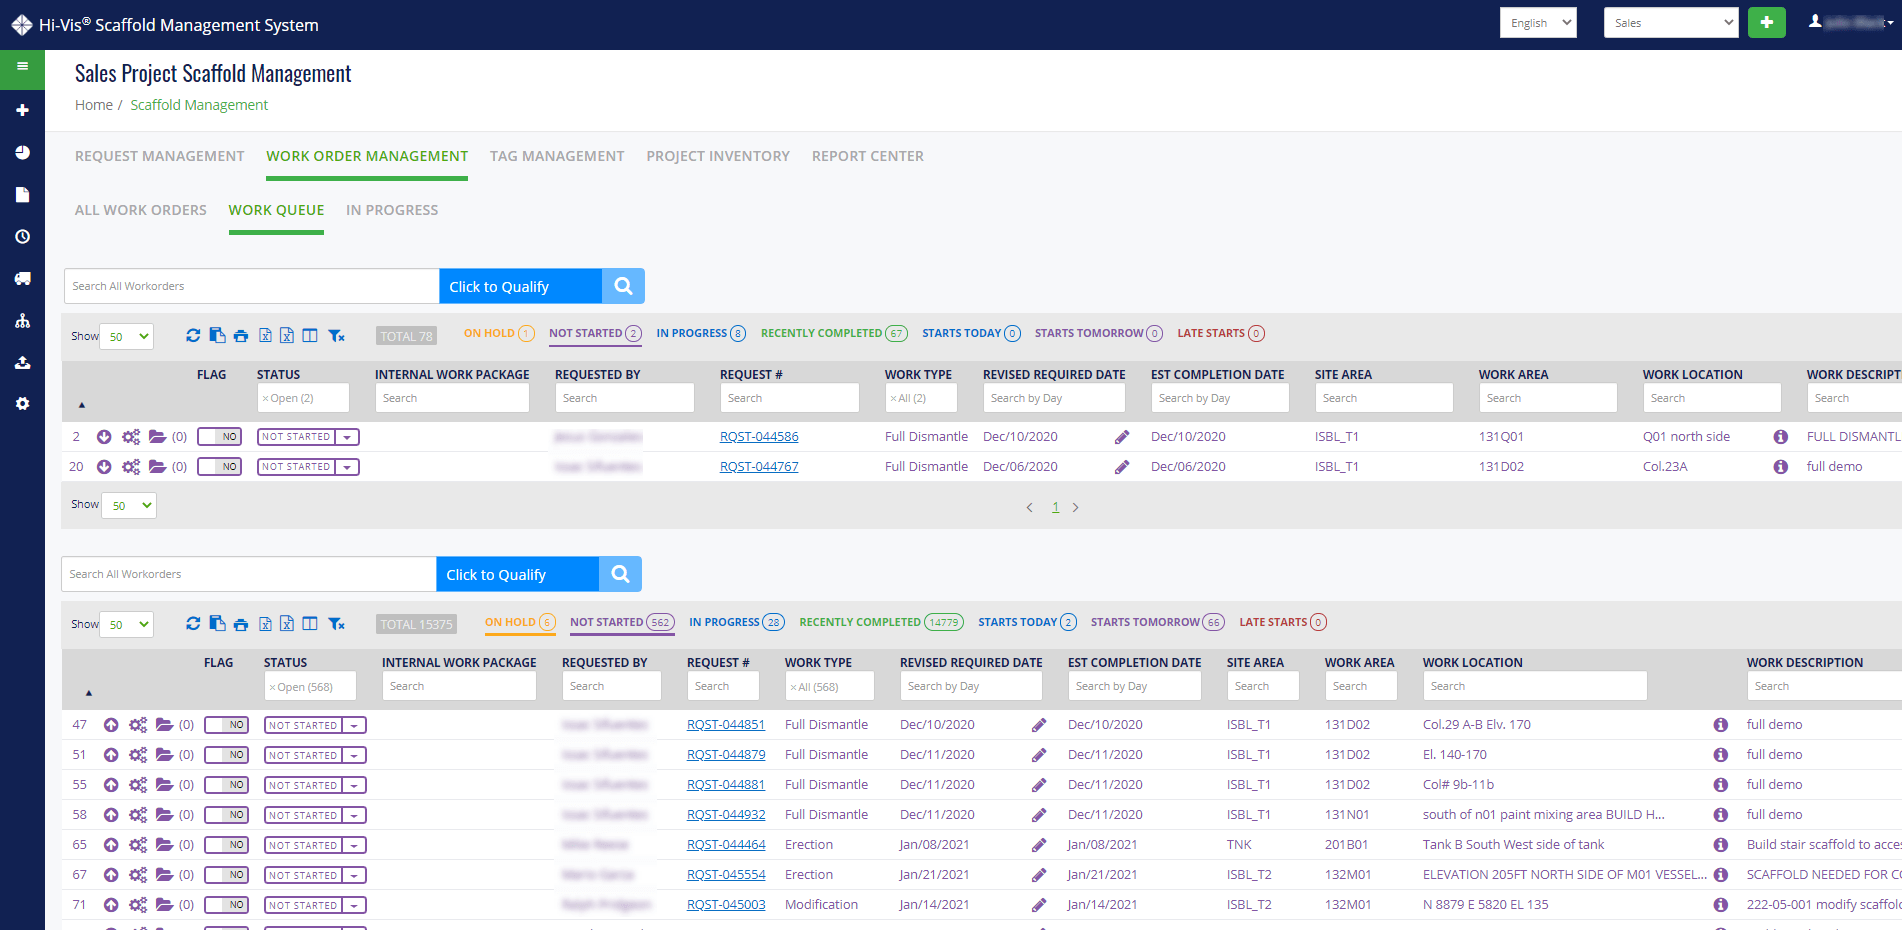Click refresh icon in the top grid toolbar
Image resolution: width=1902 pixels, height=930 pixels.
[193, 336]
